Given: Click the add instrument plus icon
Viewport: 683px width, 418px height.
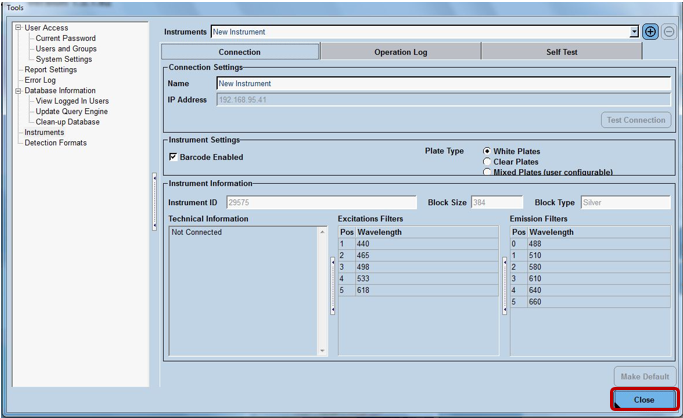Looking at the screenshot, I should coord(650,32).
